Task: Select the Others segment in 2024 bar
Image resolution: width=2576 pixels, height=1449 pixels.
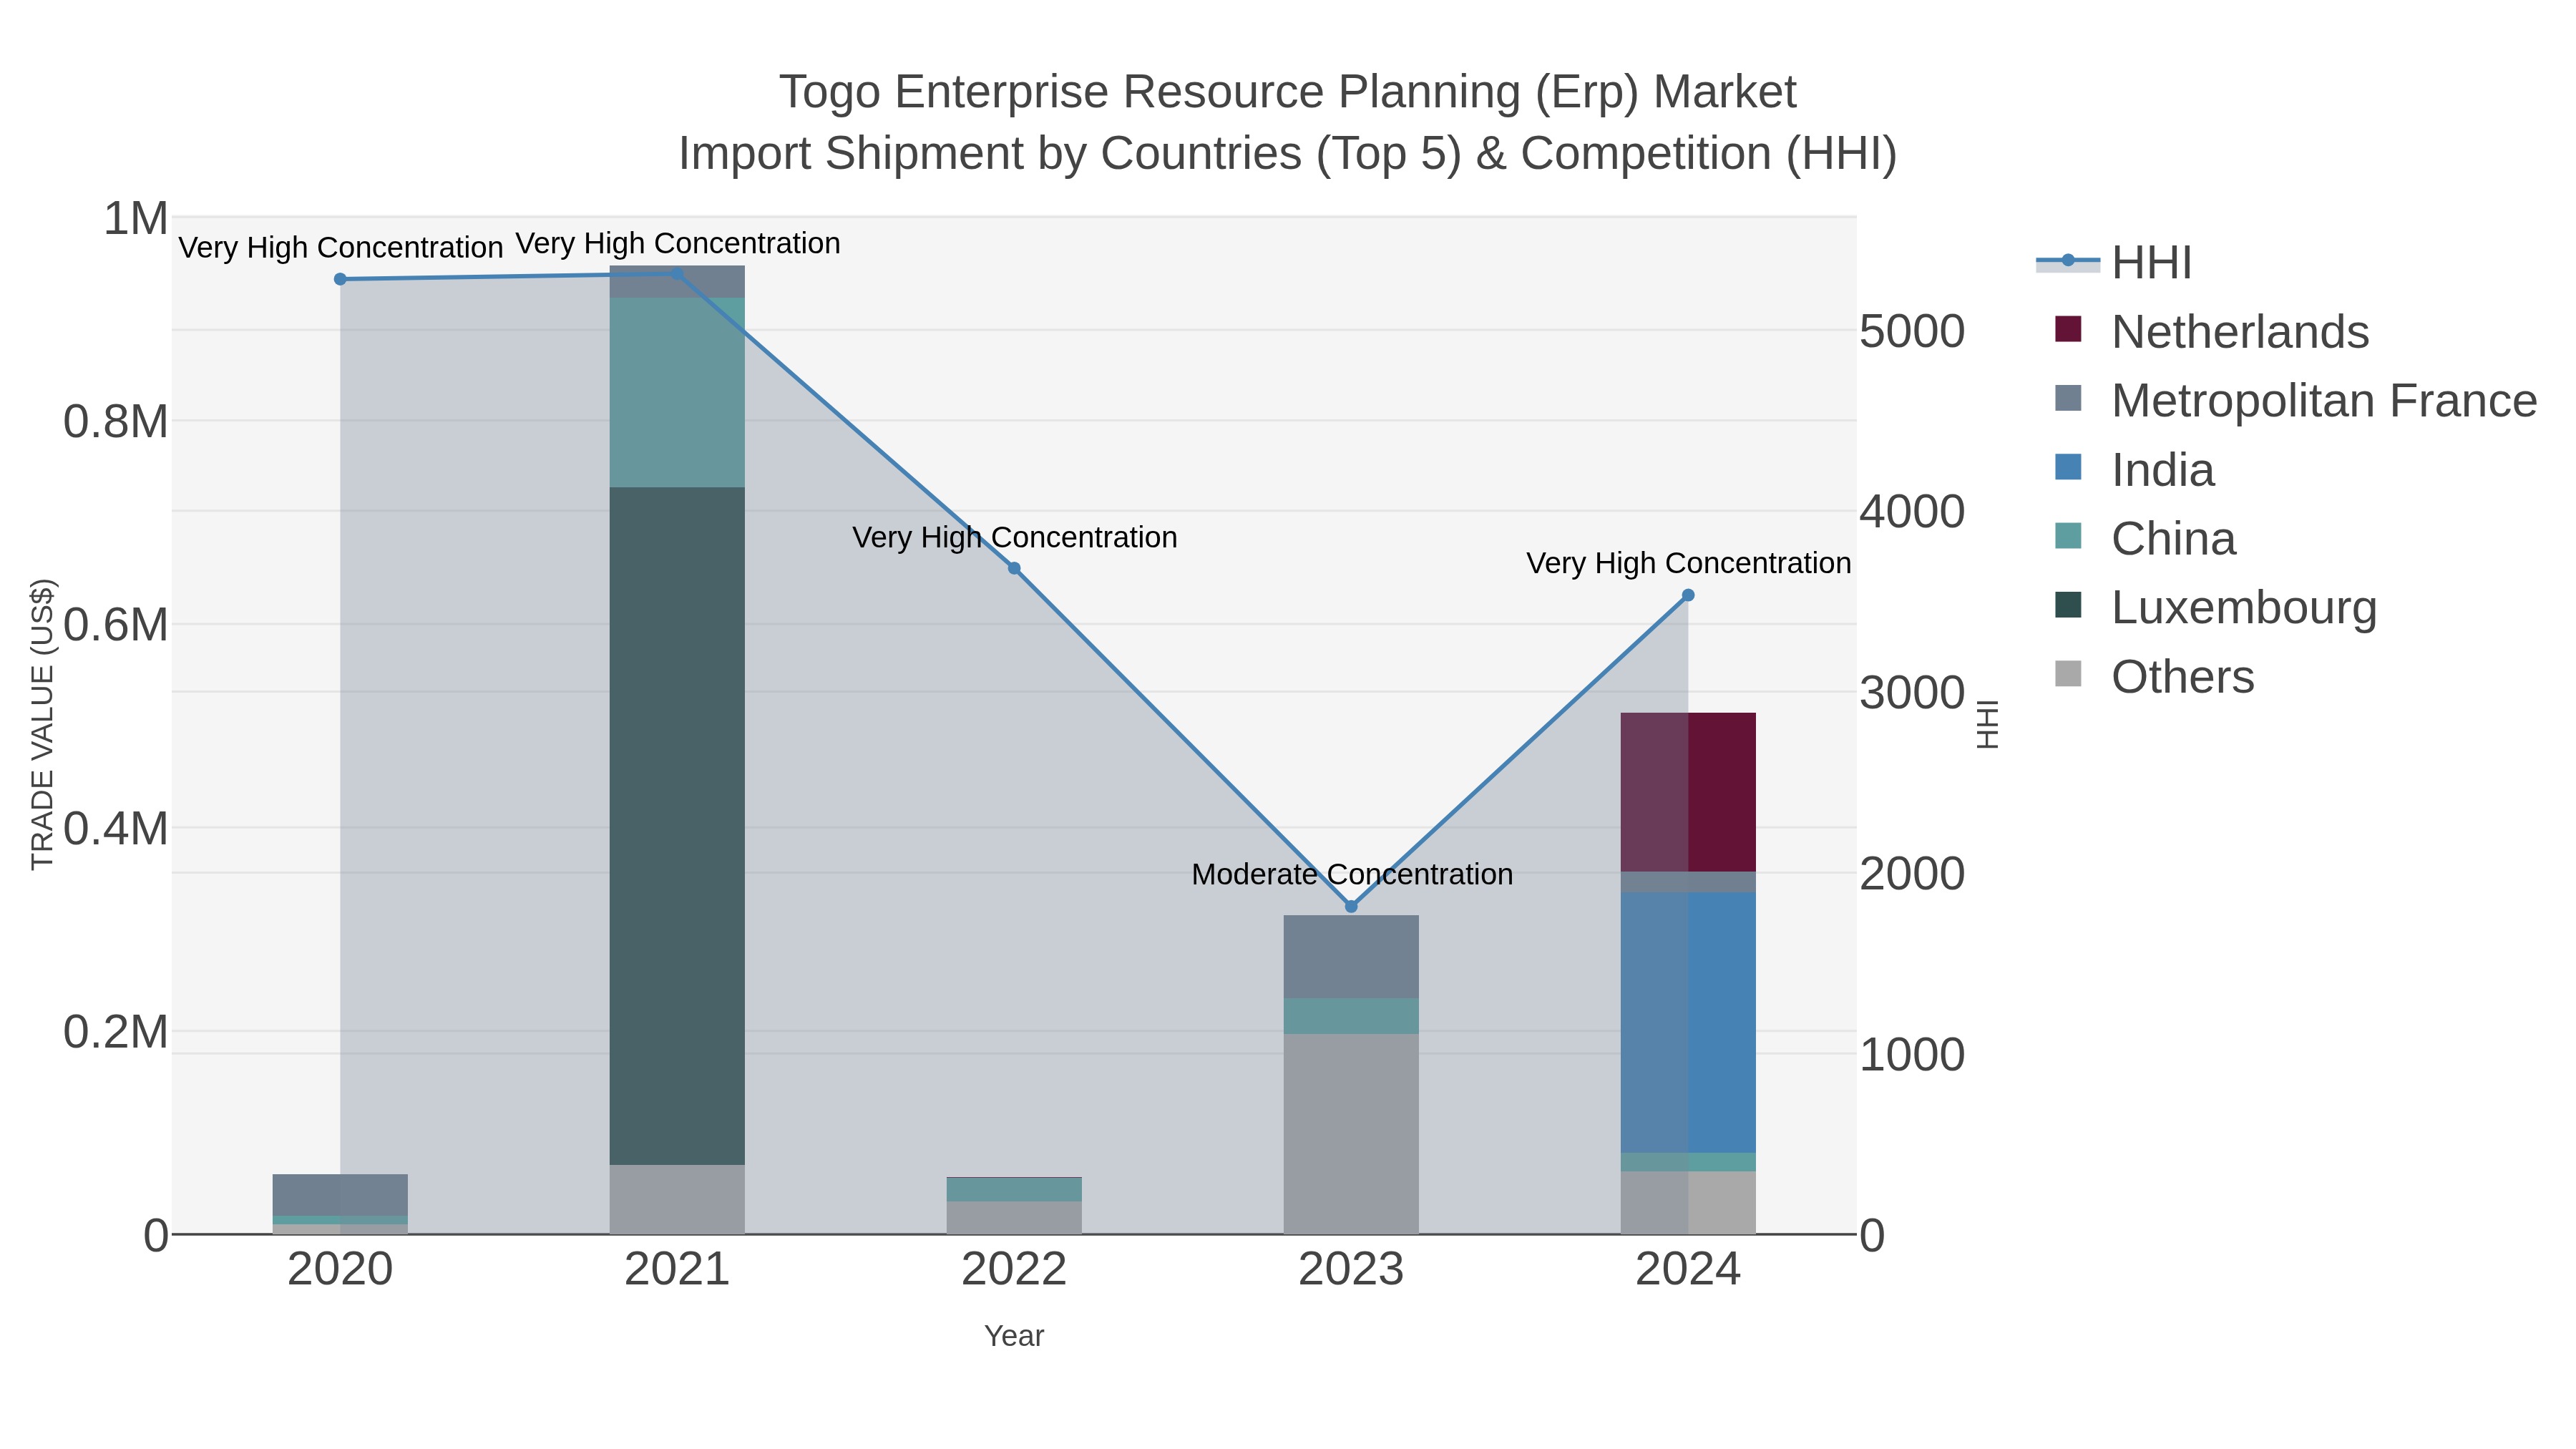Action: pos(1688,1203)
